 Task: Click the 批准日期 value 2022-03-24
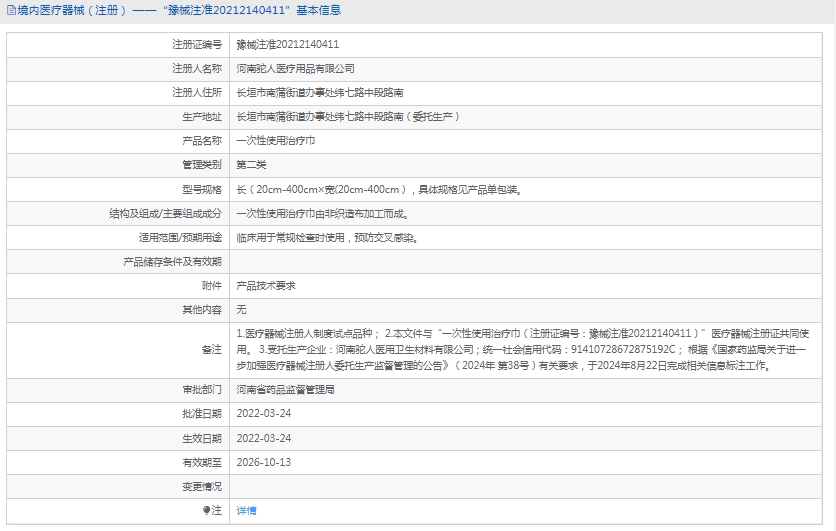coord(264,413)
